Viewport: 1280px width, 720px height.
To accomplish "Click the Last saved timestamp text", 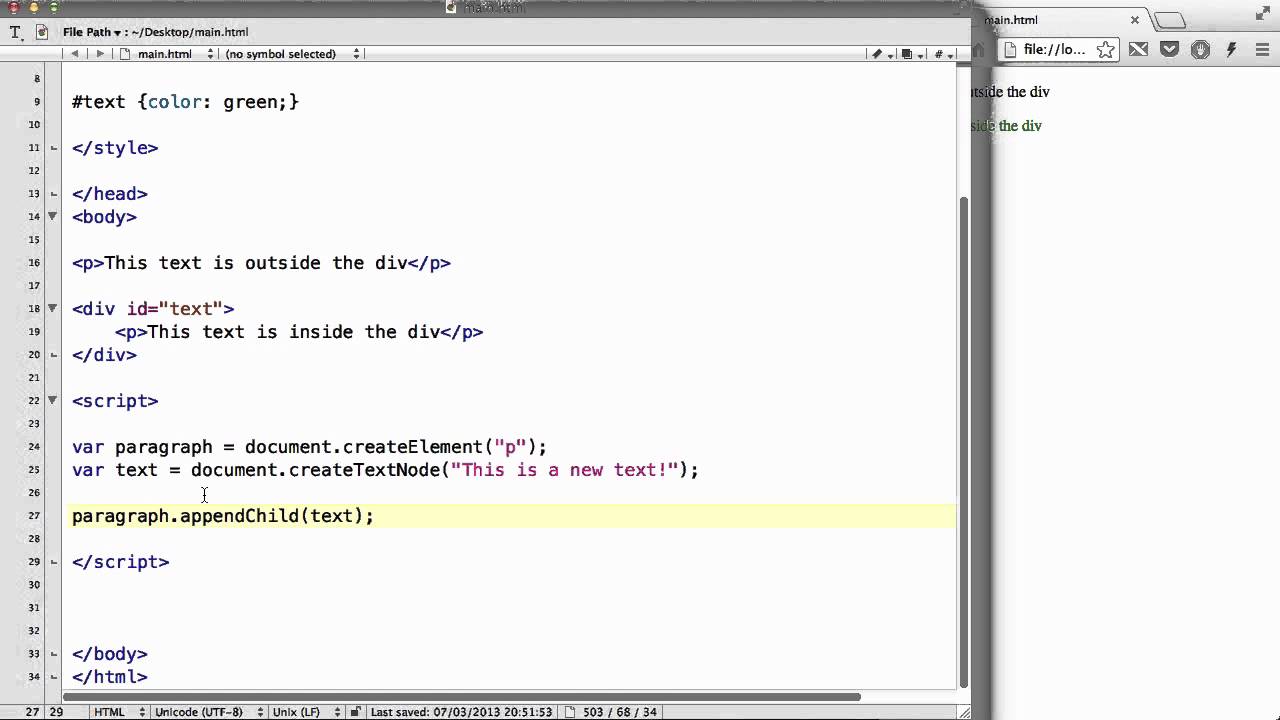I will 461,712.
